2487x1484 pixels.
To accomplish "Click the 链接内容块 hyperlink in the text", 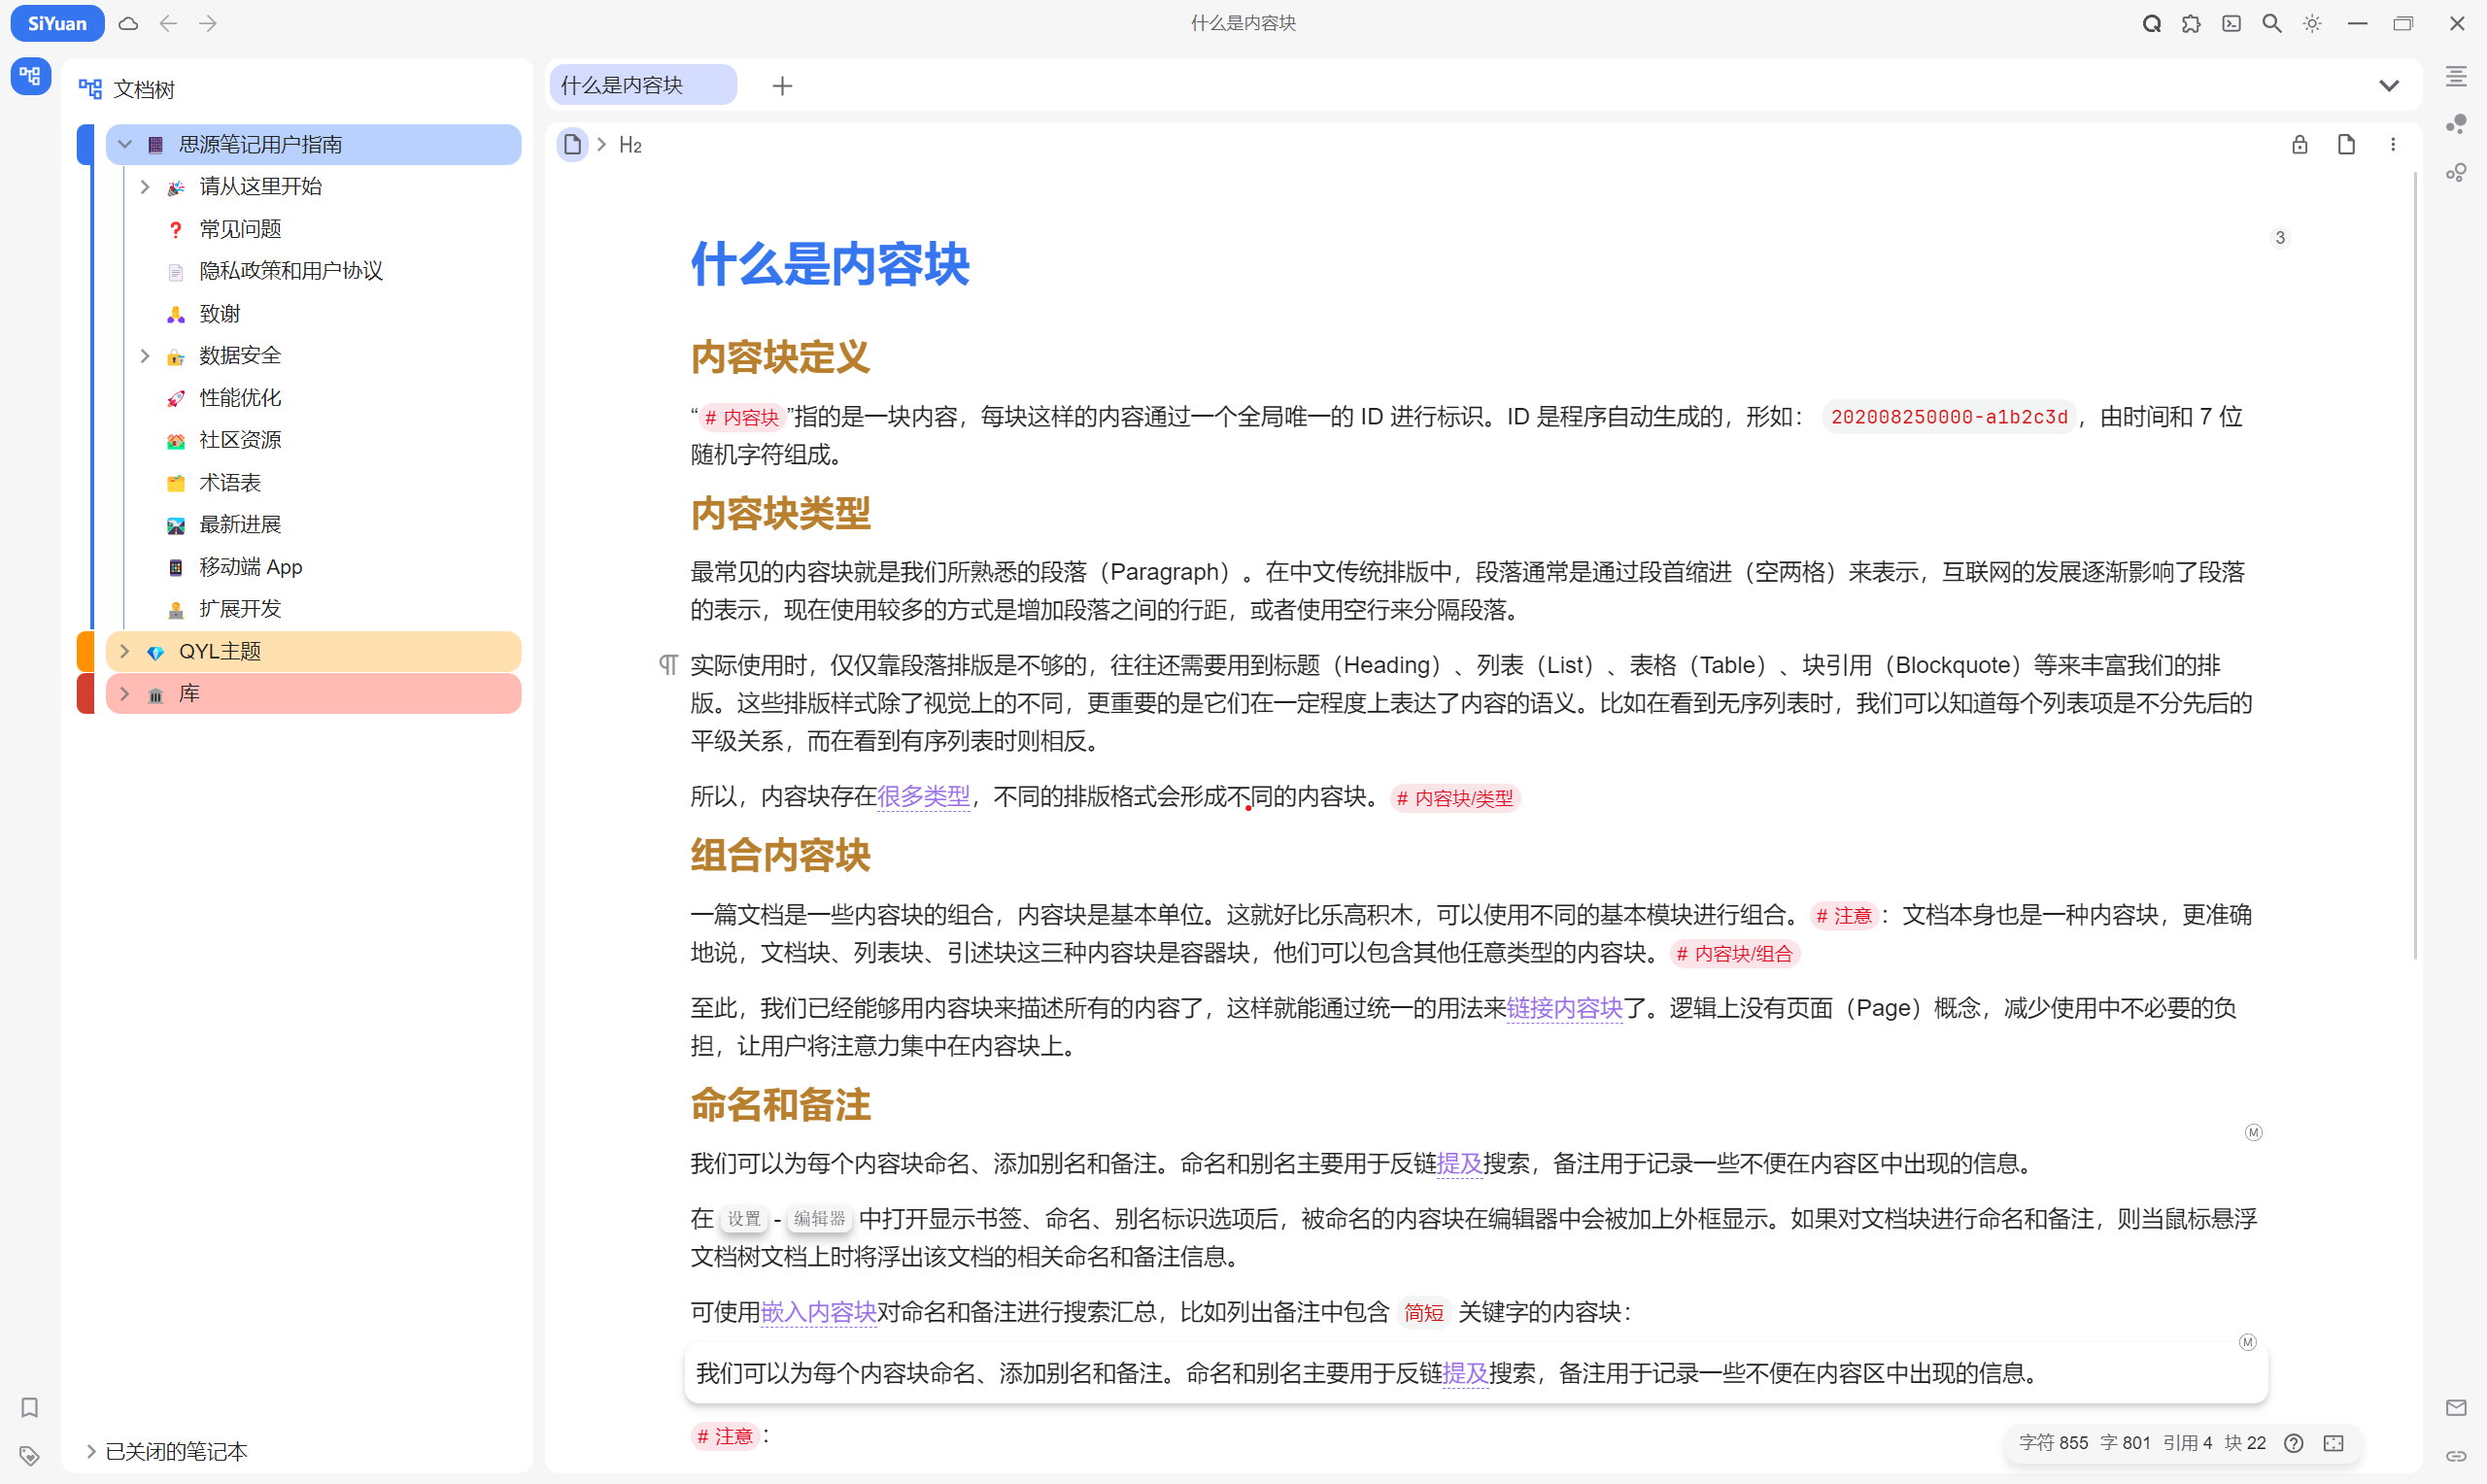I will [x=1565, y=1008].
